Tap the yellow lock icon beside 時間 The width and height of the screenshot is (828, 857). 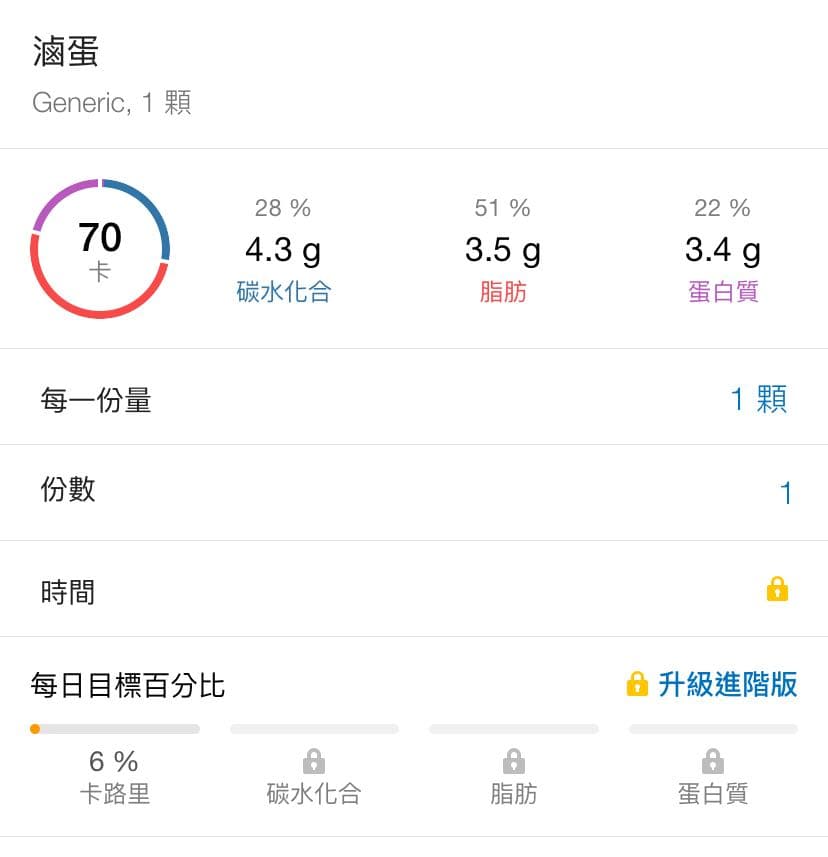[777, 589]
